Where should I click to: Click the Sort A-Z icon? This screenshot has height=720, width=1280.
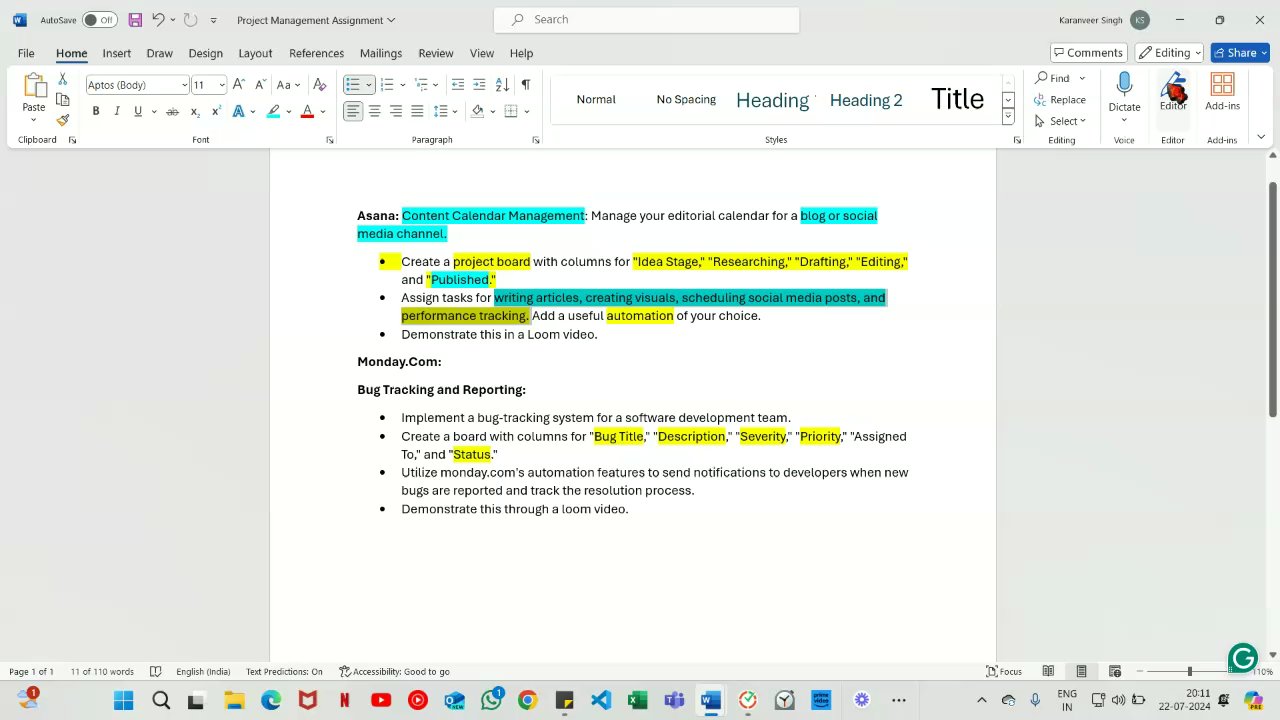(502, 85)
